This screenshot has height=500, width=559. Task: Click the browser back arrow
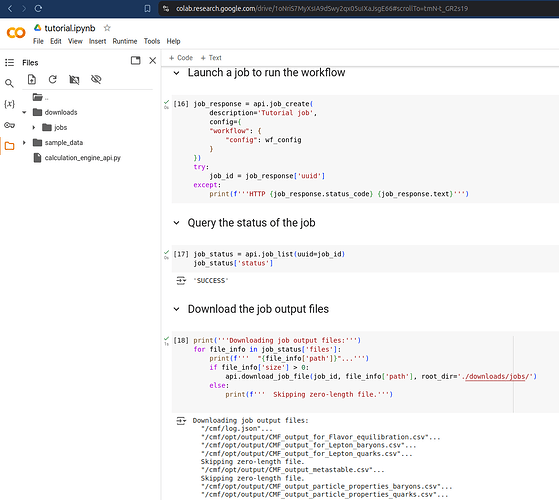pyautogui.click(x=10, y=9)
